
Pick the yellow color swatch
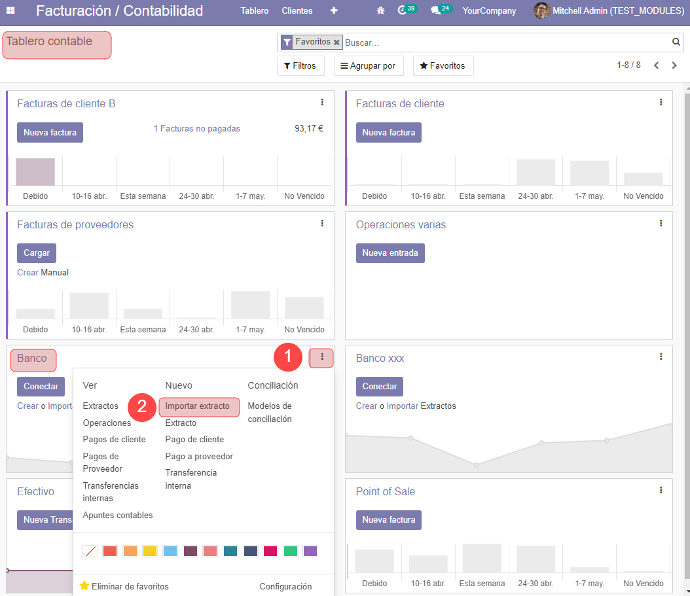coord(150,551)
